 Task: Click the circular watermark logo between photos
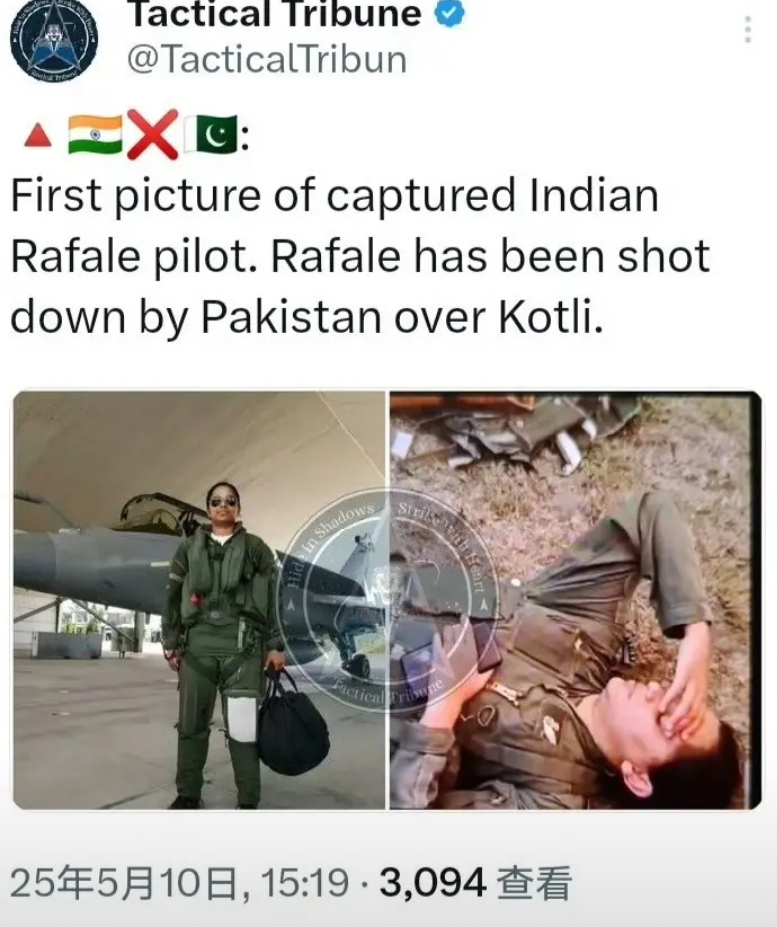point(387,600)
